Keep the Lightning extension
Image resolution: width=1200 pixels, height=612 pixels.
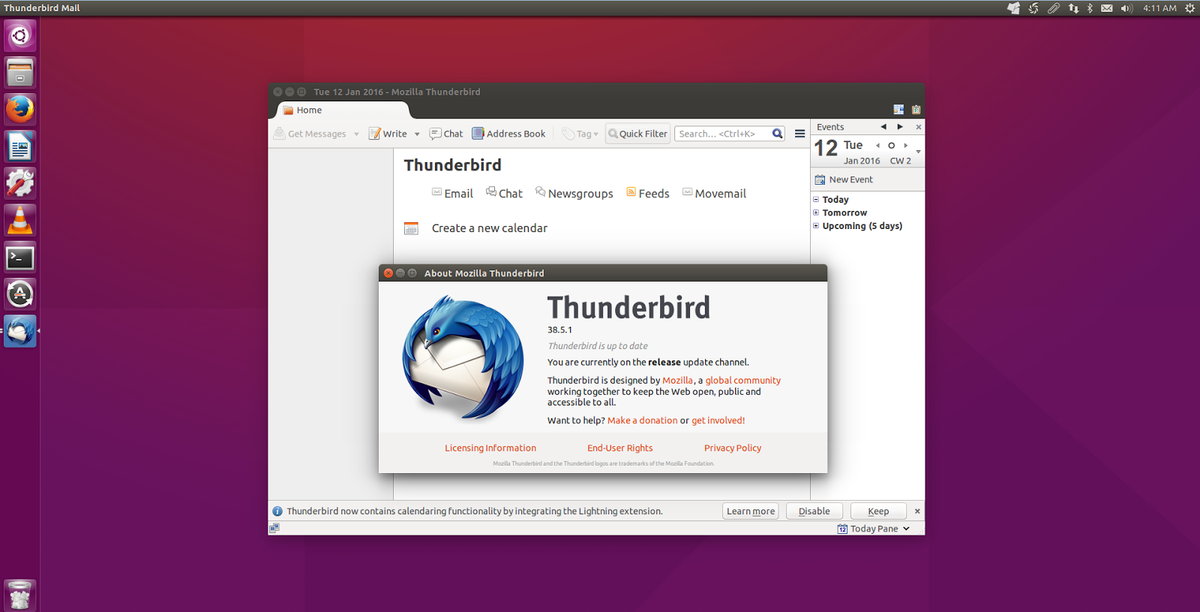click(x=878, y=511)
